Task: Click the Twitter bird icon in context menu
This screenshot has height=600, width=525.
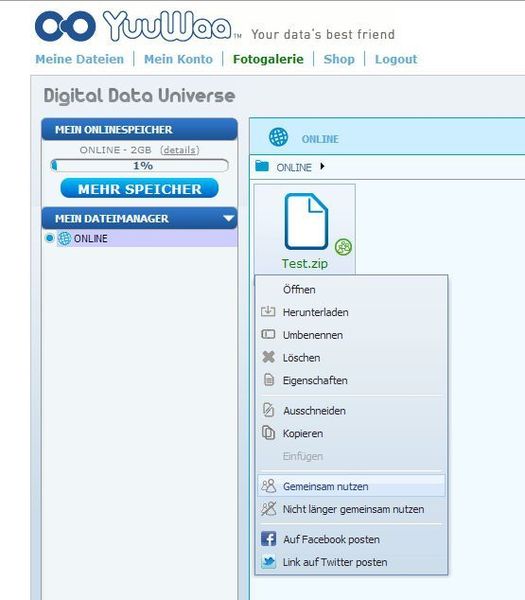Action: 268,561
